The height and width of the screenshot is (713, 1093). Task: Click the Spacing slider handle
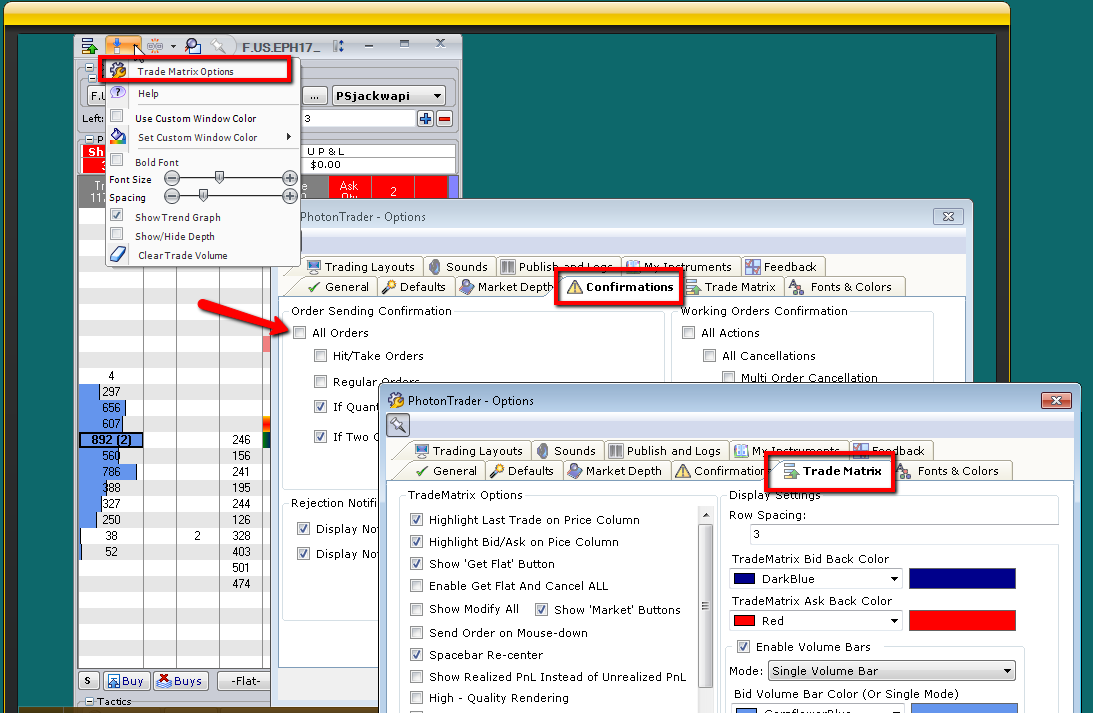(x=203, y=196)
